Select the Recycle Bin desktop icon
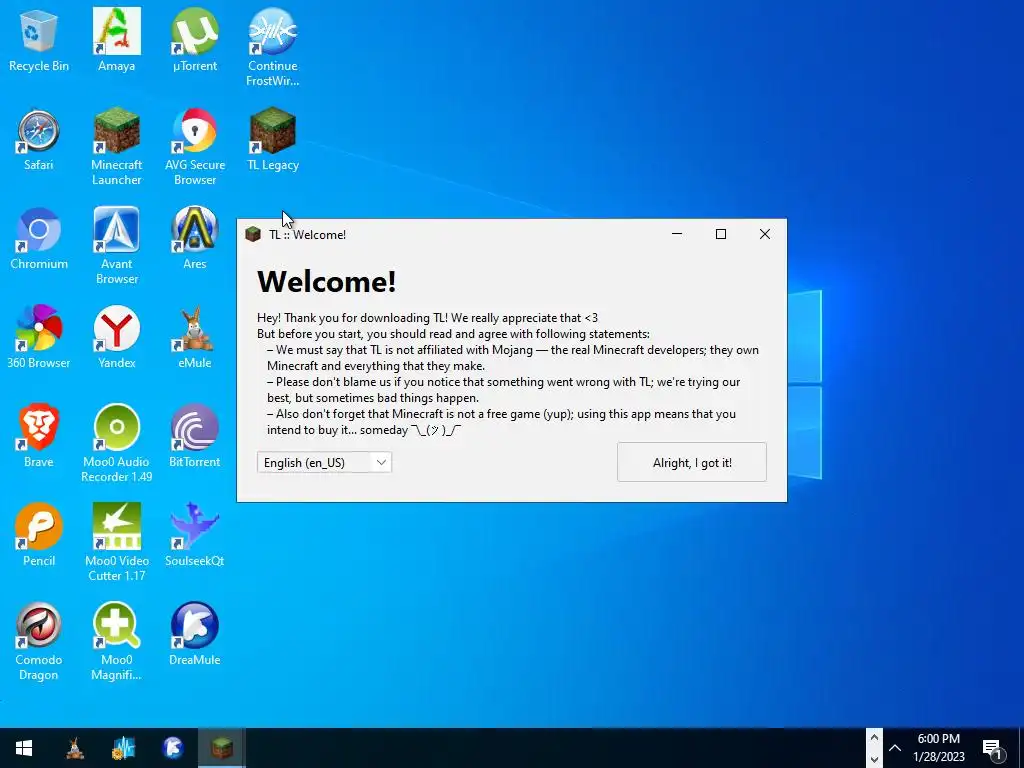The height and width of the screenshot is (768, 1024). pyautogui.click(x=39, y=39)
